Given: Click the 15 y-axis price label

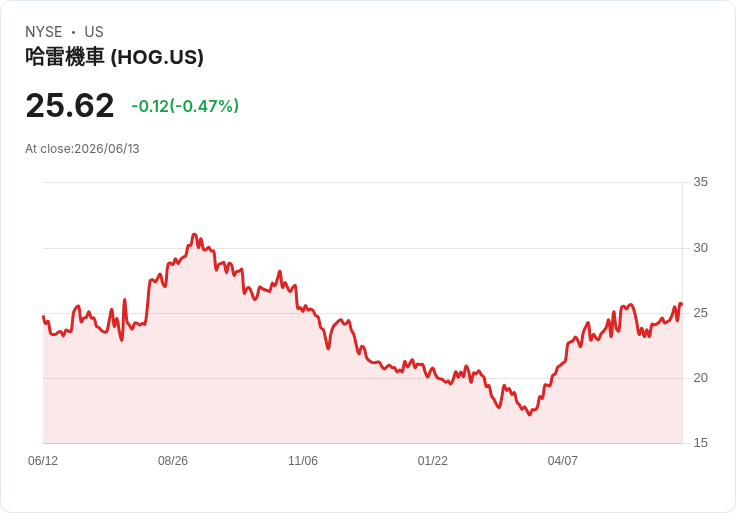Looking at the screenshot, I should [700, 443].
